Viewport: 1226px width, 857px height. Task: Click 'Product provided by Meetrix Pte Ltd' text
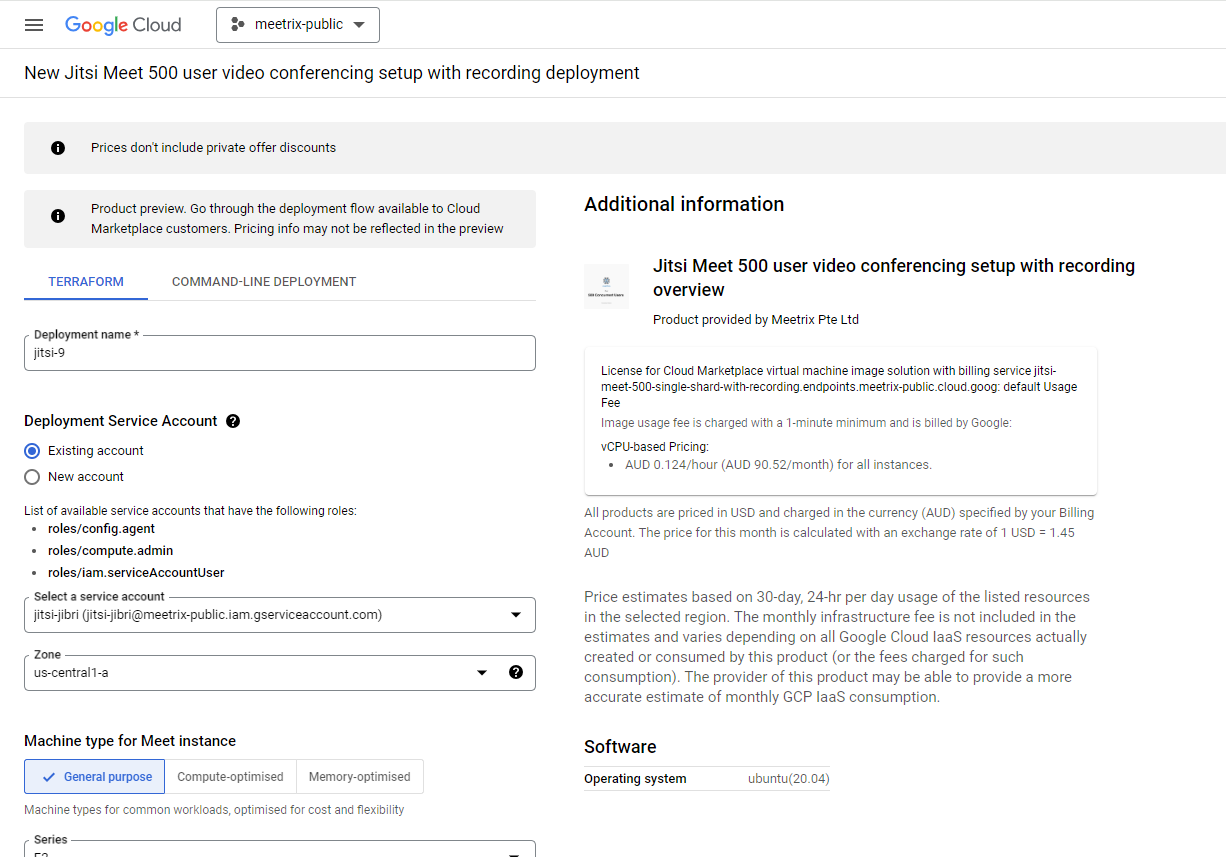pyautogui.click(x=756, y=320)
